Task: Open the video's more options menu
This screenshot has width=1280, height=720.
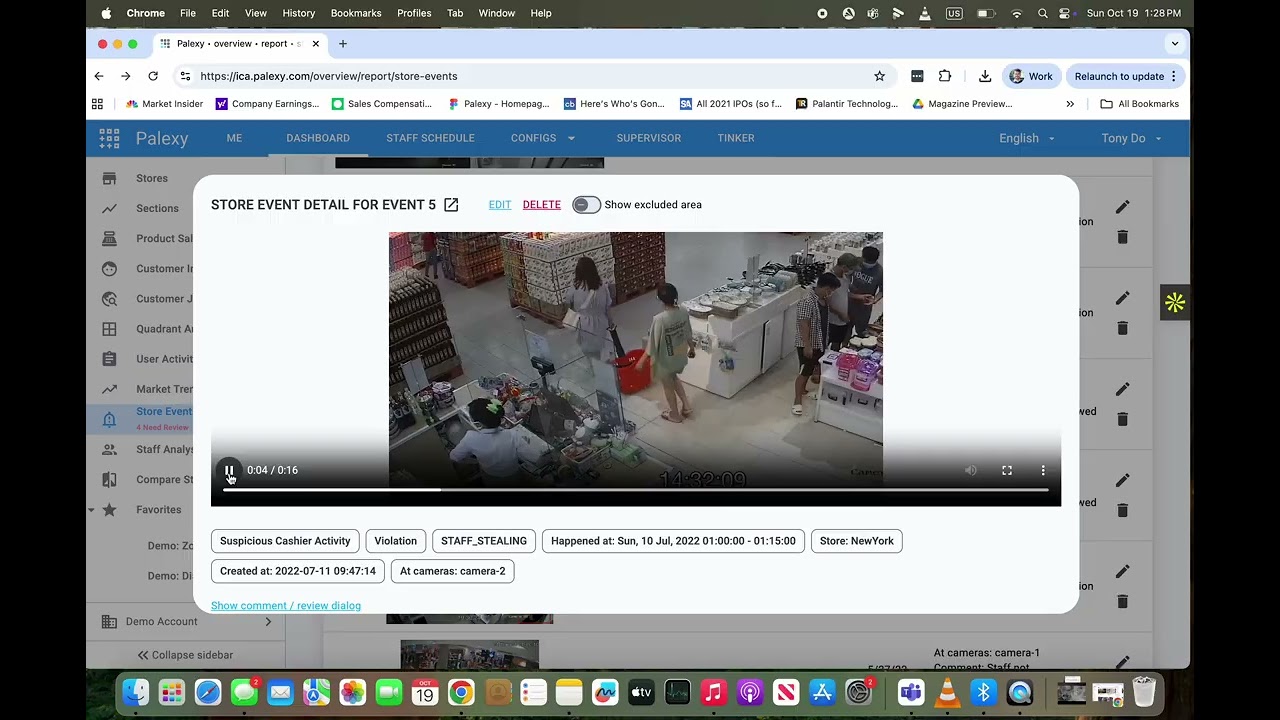Action: (x=1043, y=470)
